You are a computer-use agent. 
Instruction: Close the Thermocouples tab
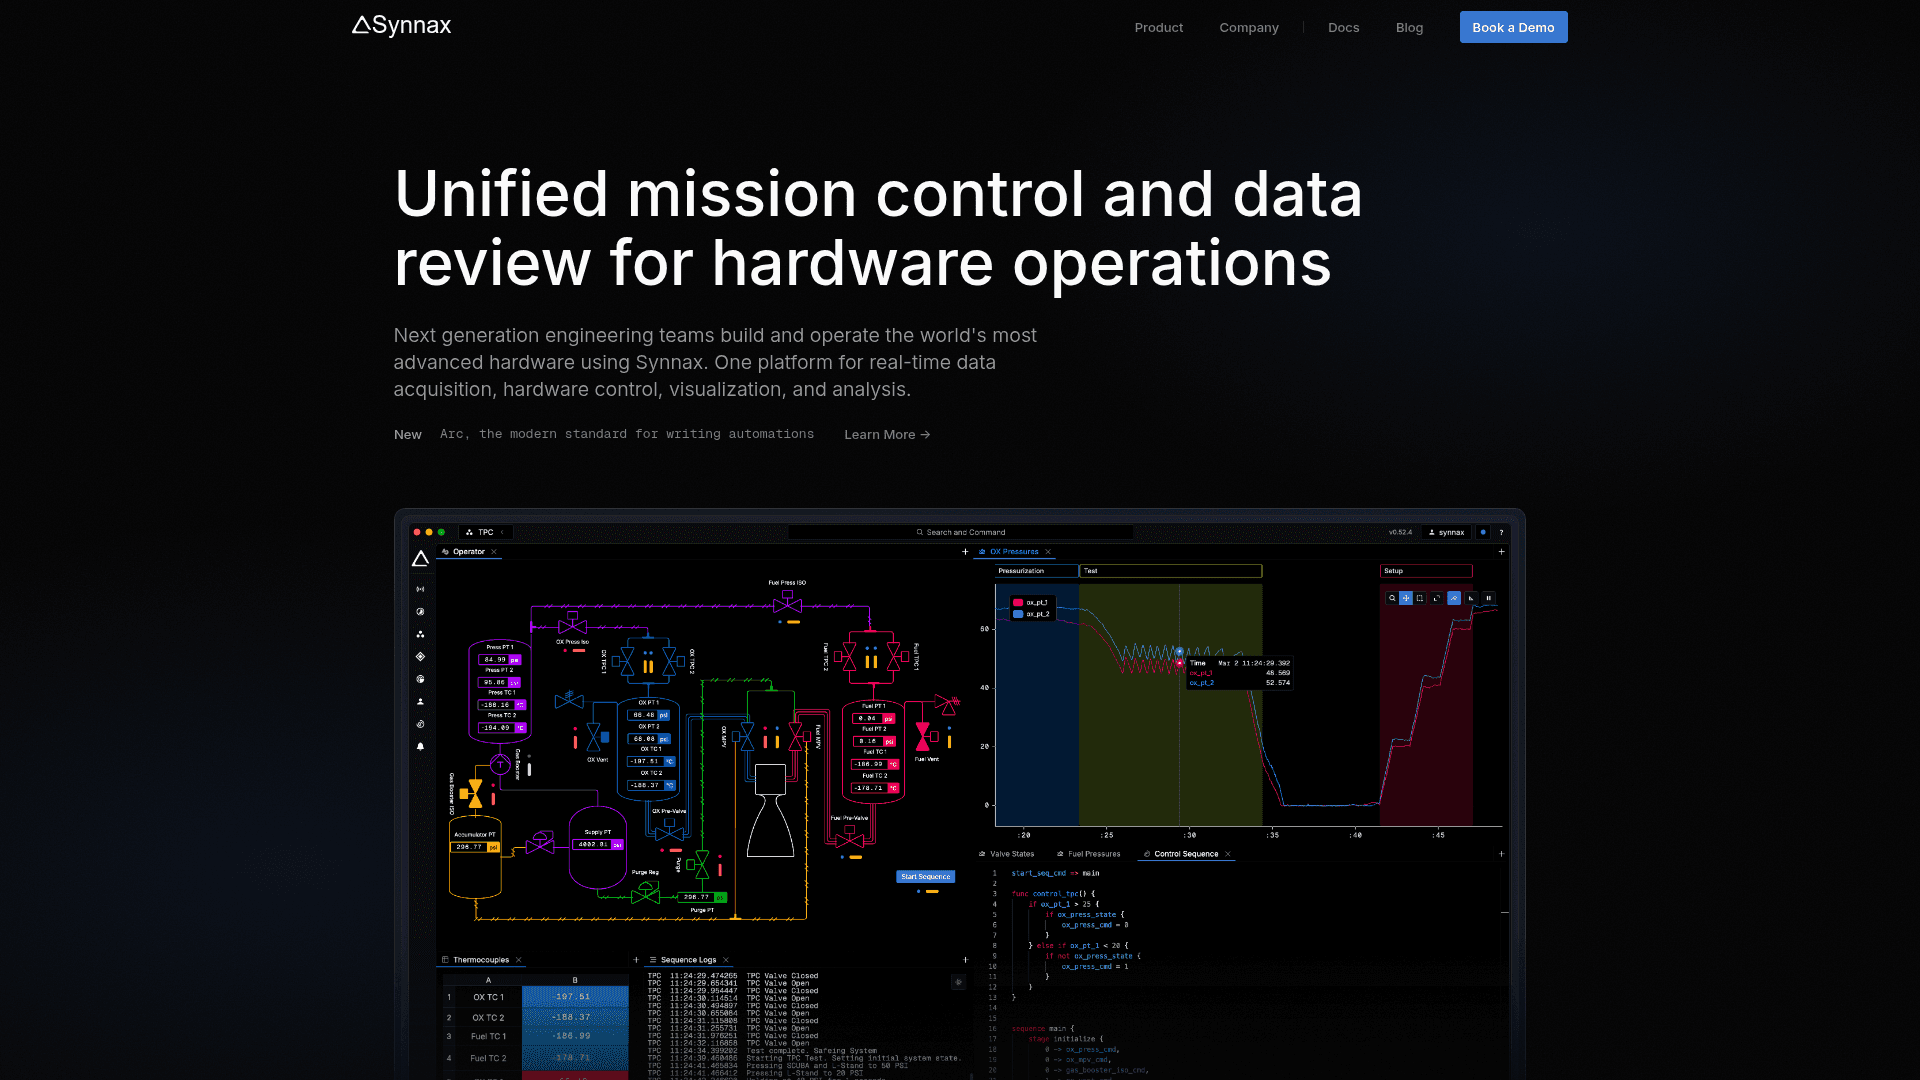519,960
